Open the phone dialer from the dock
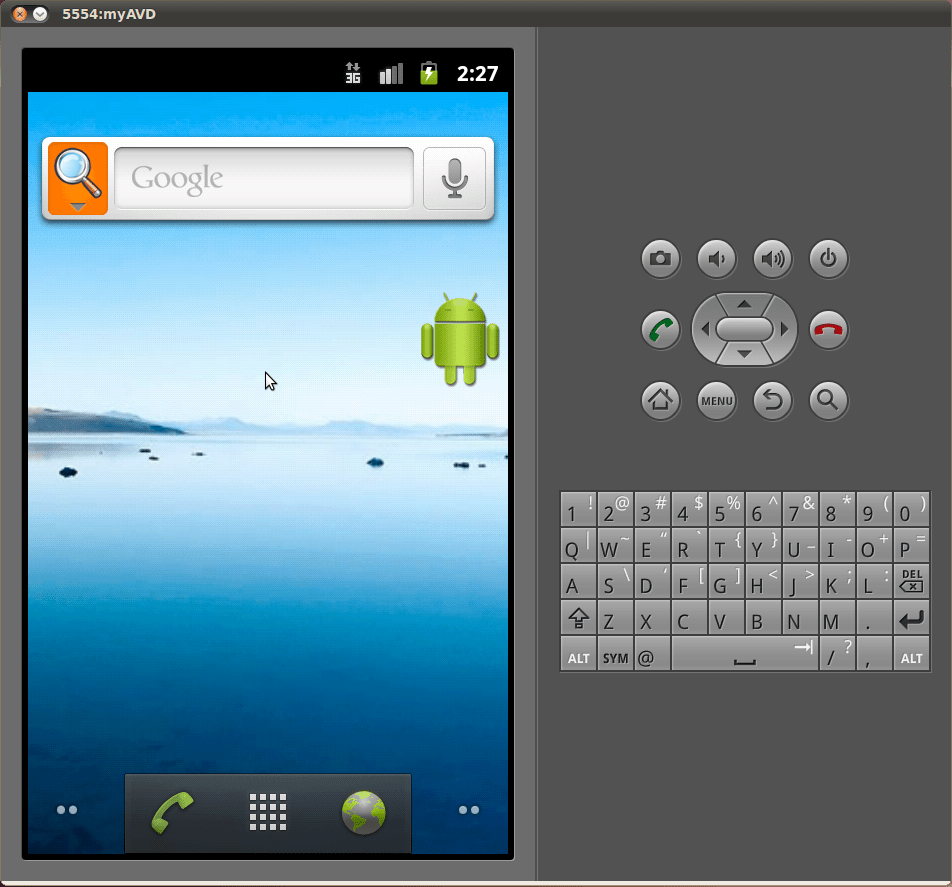952x887 pixels. (x=172, y=812)
